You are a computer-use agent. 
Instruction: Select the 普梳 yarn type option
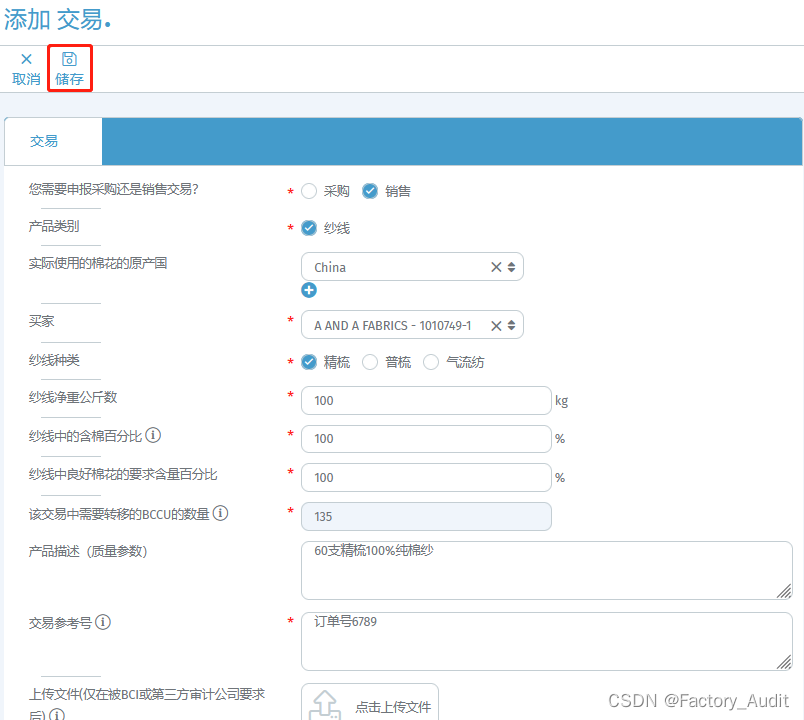click(x=370, y=361)
